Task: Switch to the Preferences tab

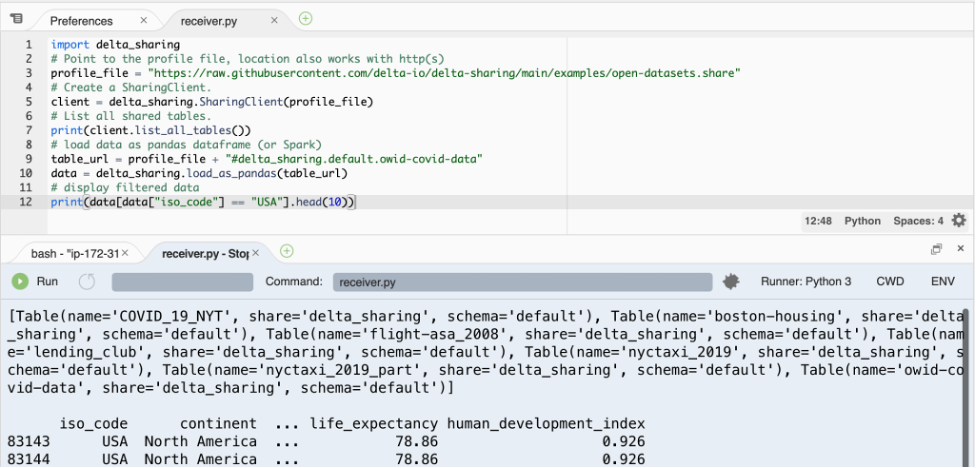Action: click(x=81, y=20)
